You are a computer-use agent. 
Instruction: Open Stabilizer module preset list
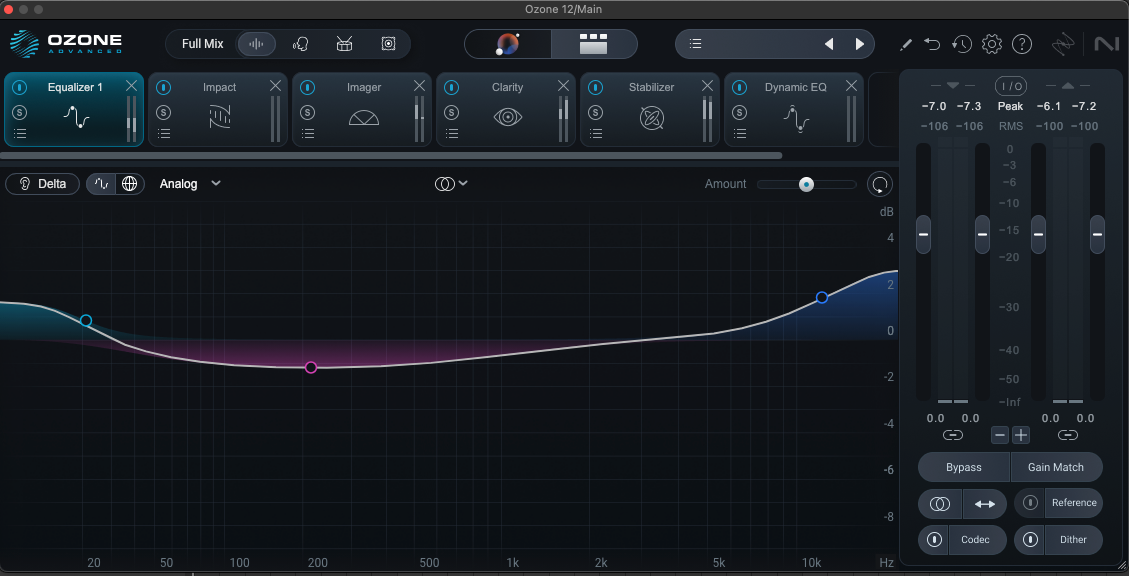tap(596, 133)
